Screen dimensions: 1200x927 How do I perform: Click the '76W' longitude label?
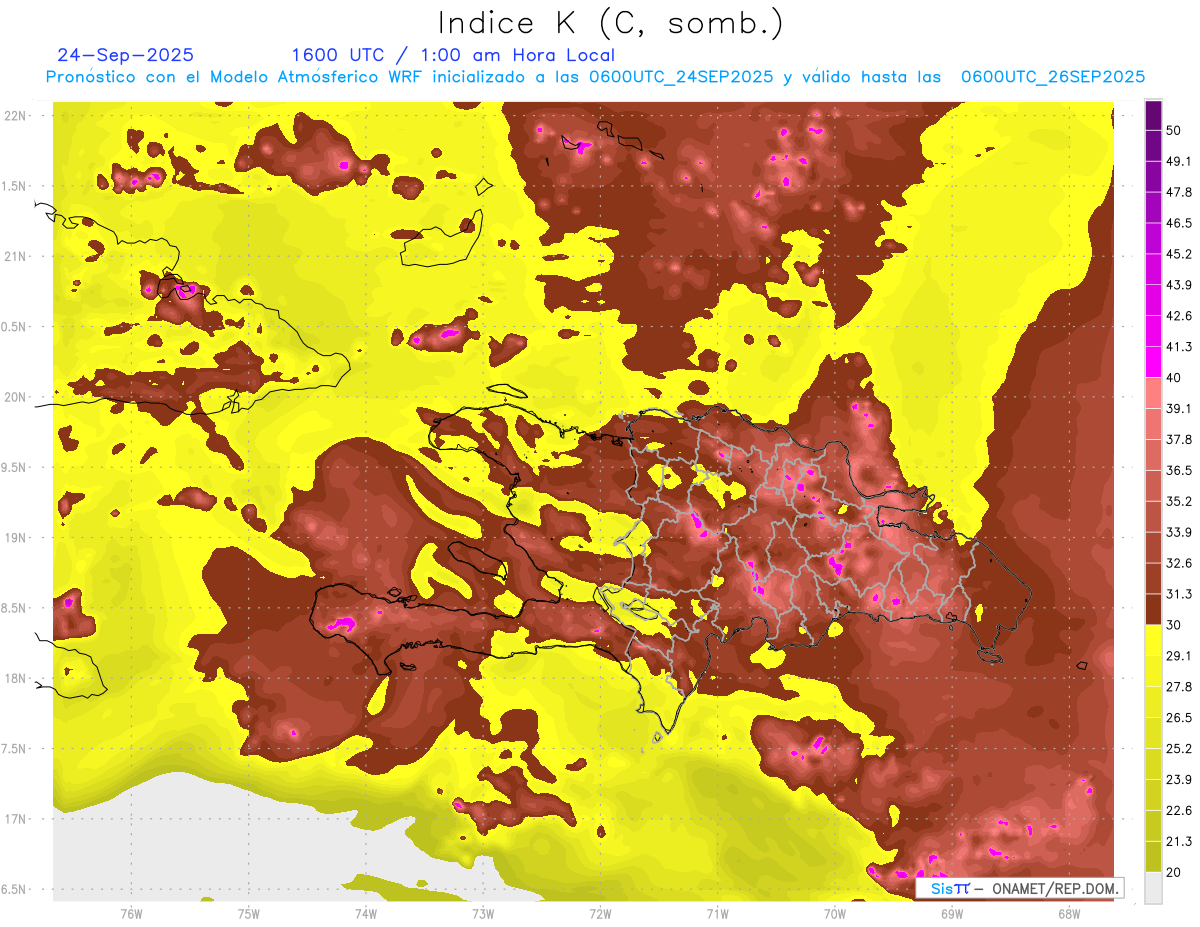click(x=131, y=914)
